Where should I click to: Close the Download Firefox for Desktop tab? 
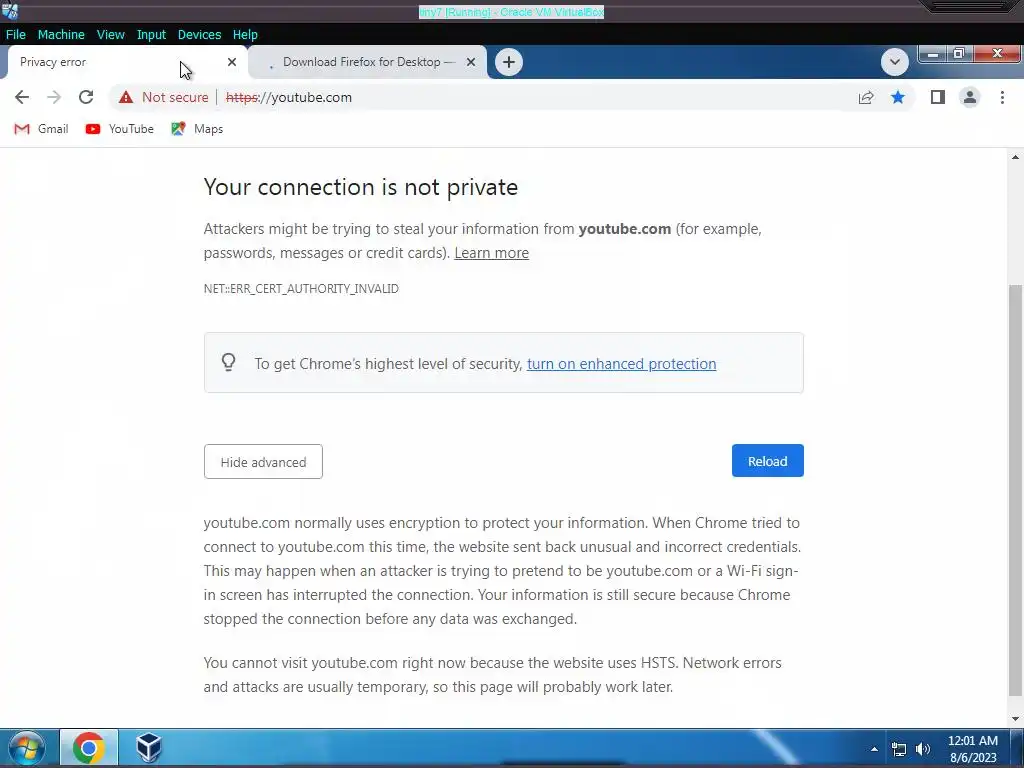tap(471, 62)
